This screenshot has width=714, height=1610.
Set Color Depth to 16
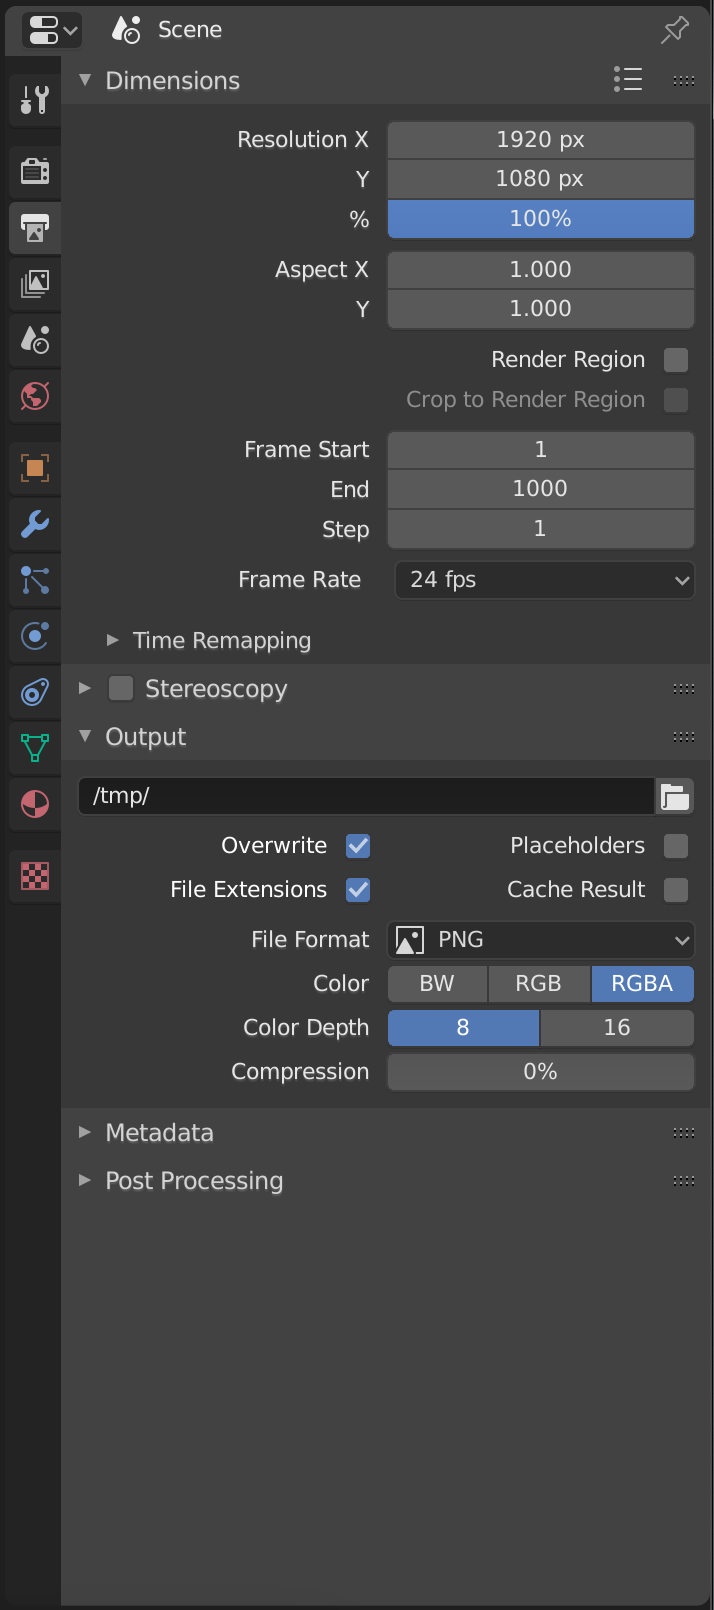coord(616,1028)
